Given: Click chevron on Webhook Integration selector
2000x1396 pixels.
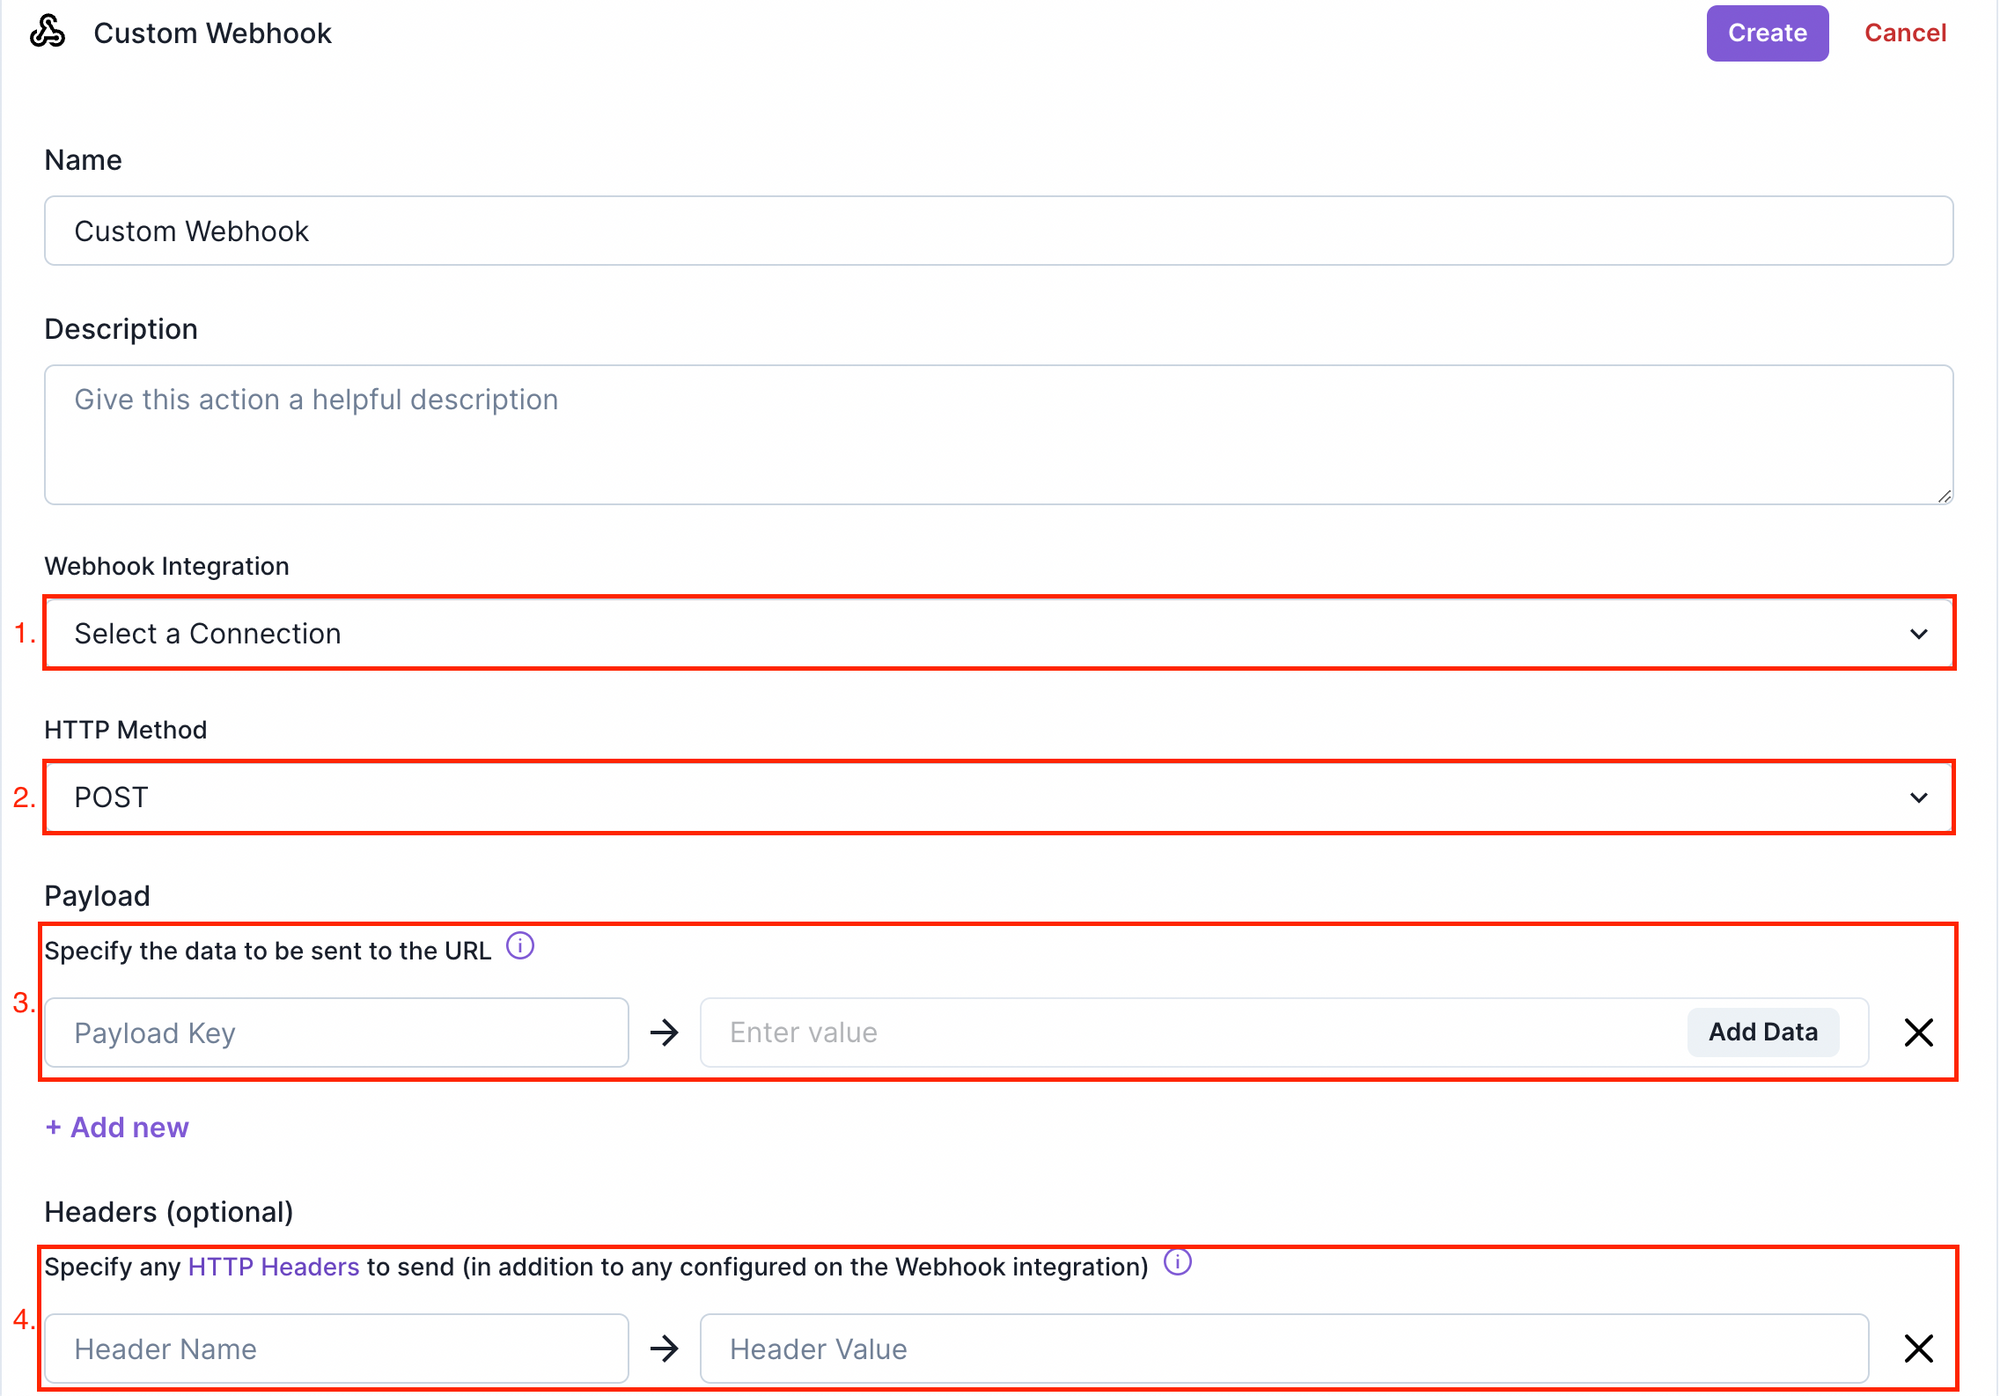Looking at the screenshot, I should [1918, 634].
